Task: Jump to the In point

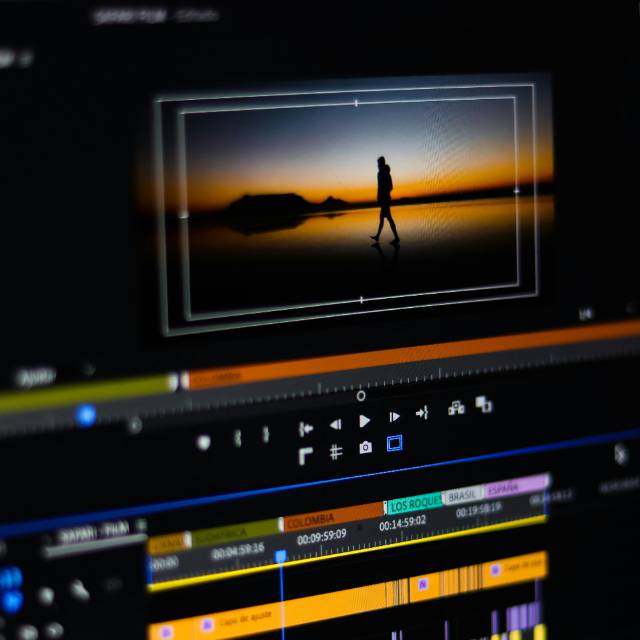Action: (306, 428)
